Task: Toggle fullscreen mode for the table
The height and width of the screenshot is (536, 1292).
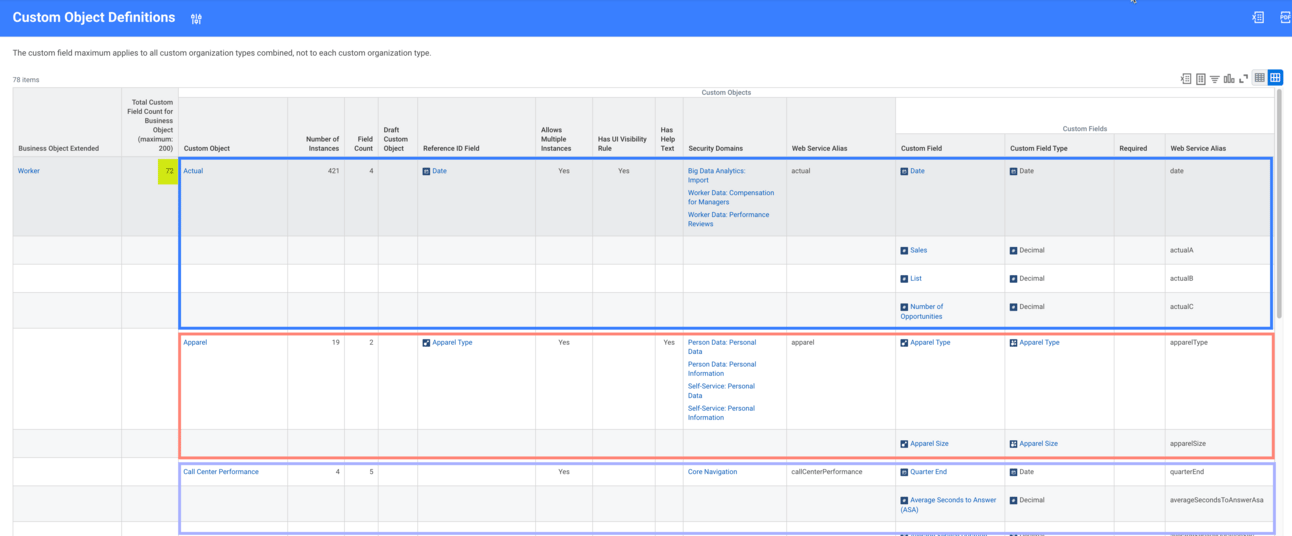Action: click(x=1243, y=79)
